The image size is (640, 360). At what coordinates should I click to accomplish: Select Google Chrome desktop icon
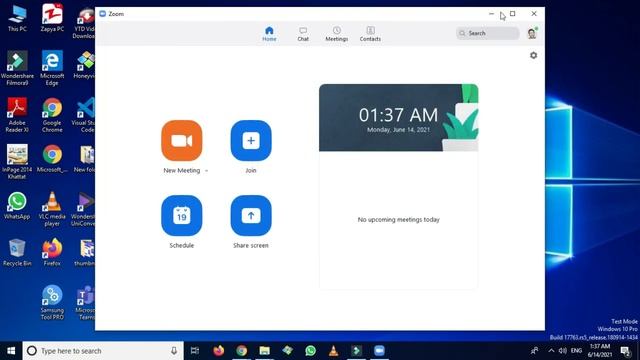click(x=52, y=115)
